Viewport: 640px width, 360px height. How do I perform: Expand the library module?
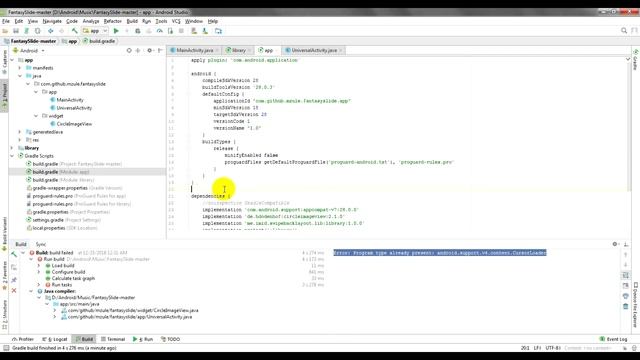(x=12, y=148)
